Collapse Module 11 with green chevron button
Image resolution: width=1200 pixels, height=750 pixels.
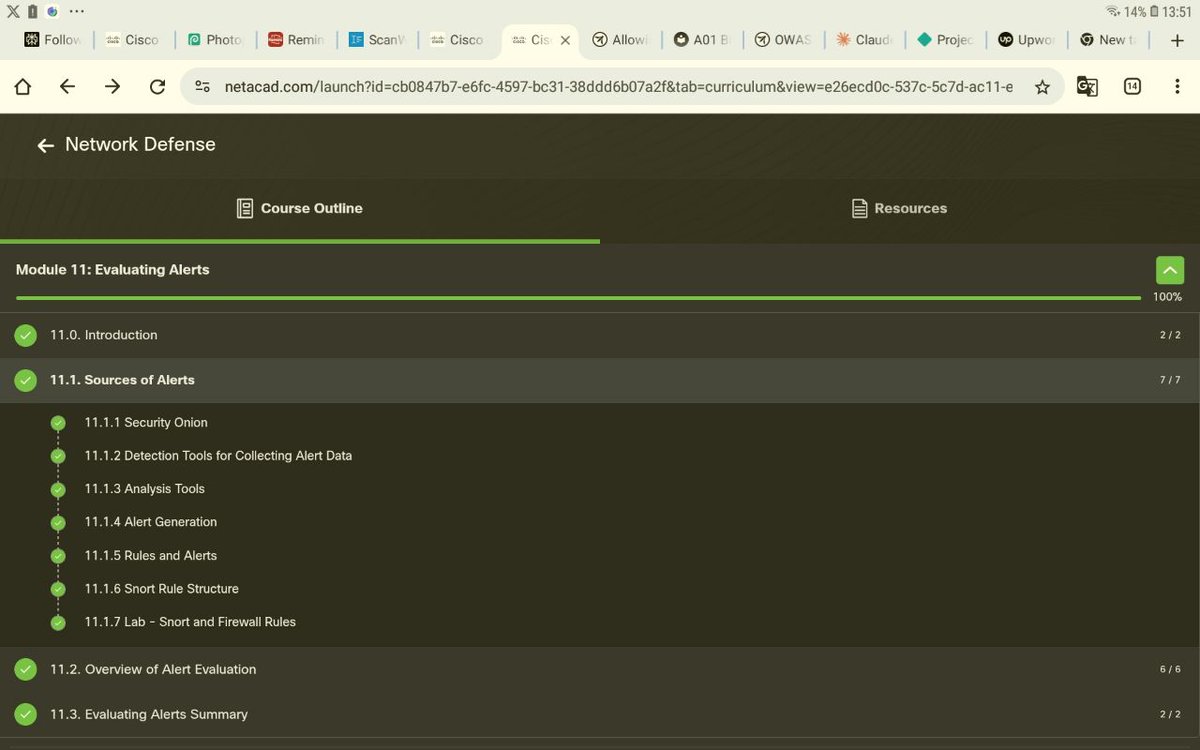(x=1170, y=270)
